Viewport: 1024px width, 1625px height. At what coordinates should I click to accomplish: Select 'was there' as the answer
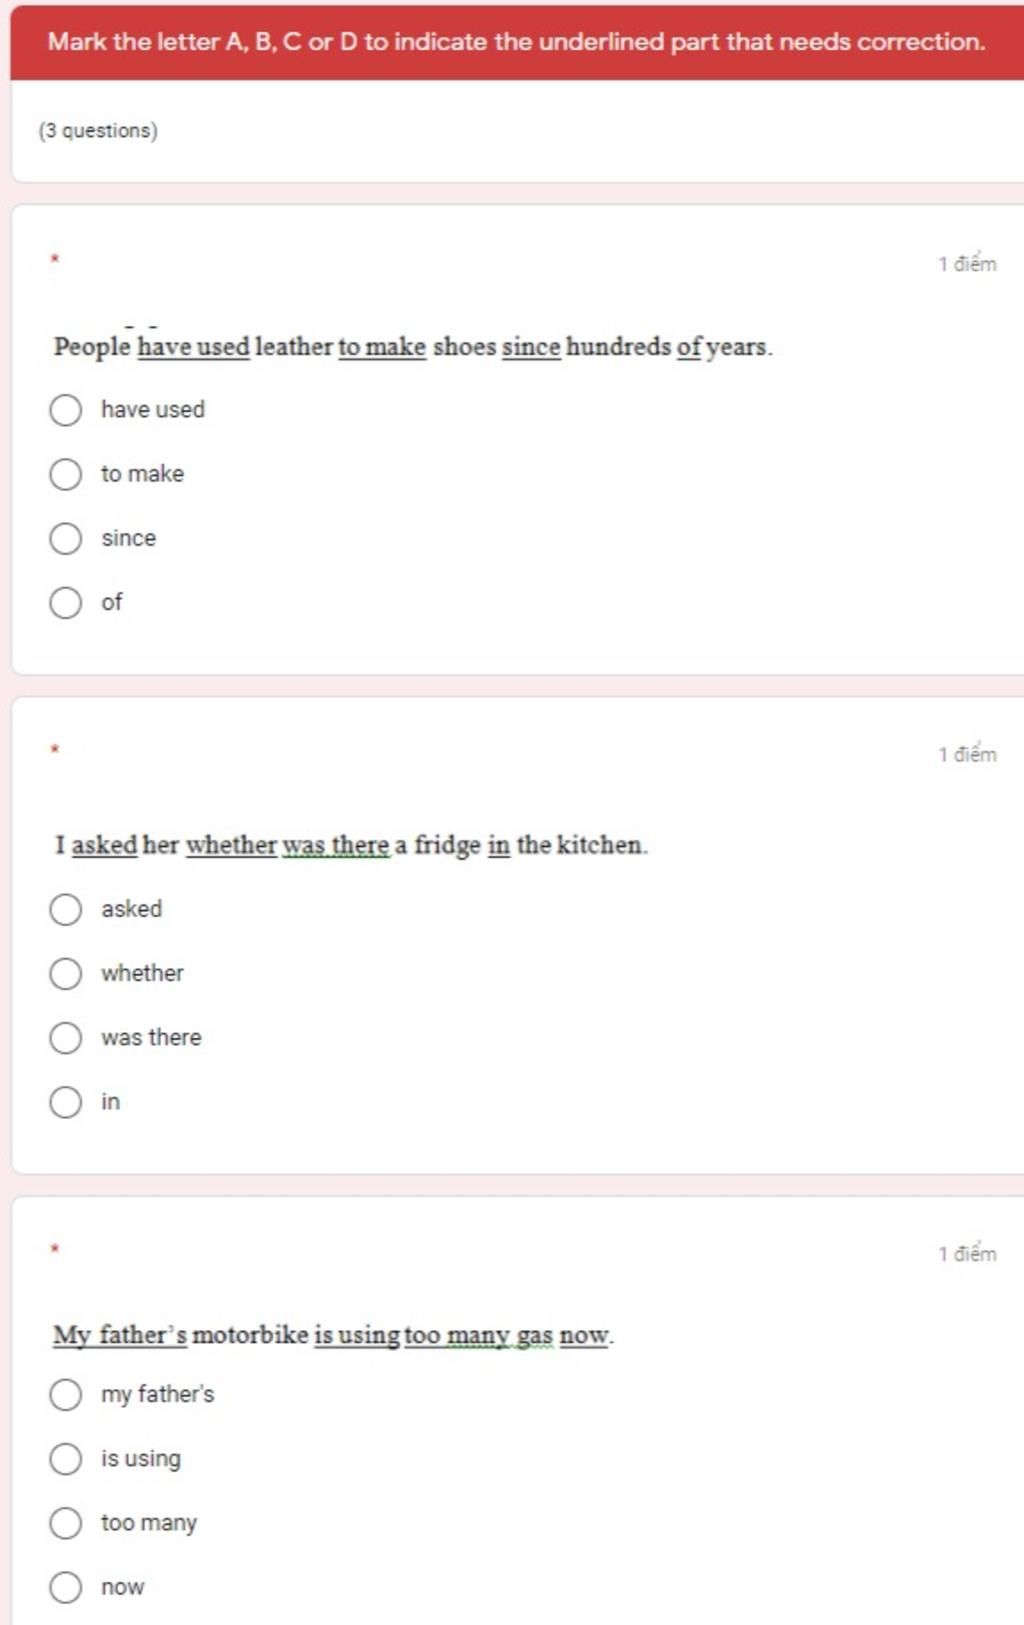pyautogui.click(x=66, y=1037)
